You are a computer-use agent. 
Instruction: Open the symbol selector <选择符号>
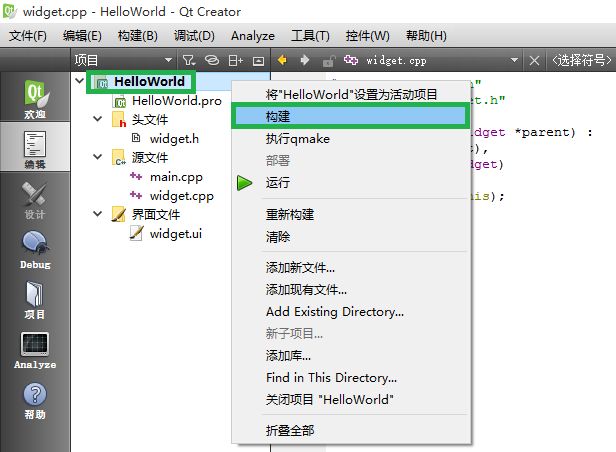582,60
